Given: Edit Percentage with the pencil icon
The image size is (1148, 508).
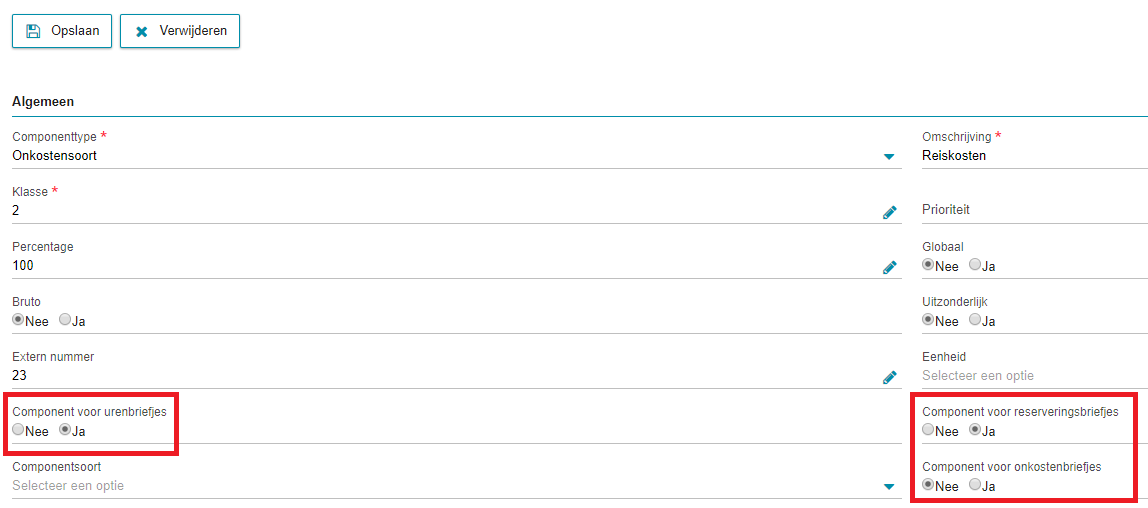Looking at the screenshot, I should (890, 267).
